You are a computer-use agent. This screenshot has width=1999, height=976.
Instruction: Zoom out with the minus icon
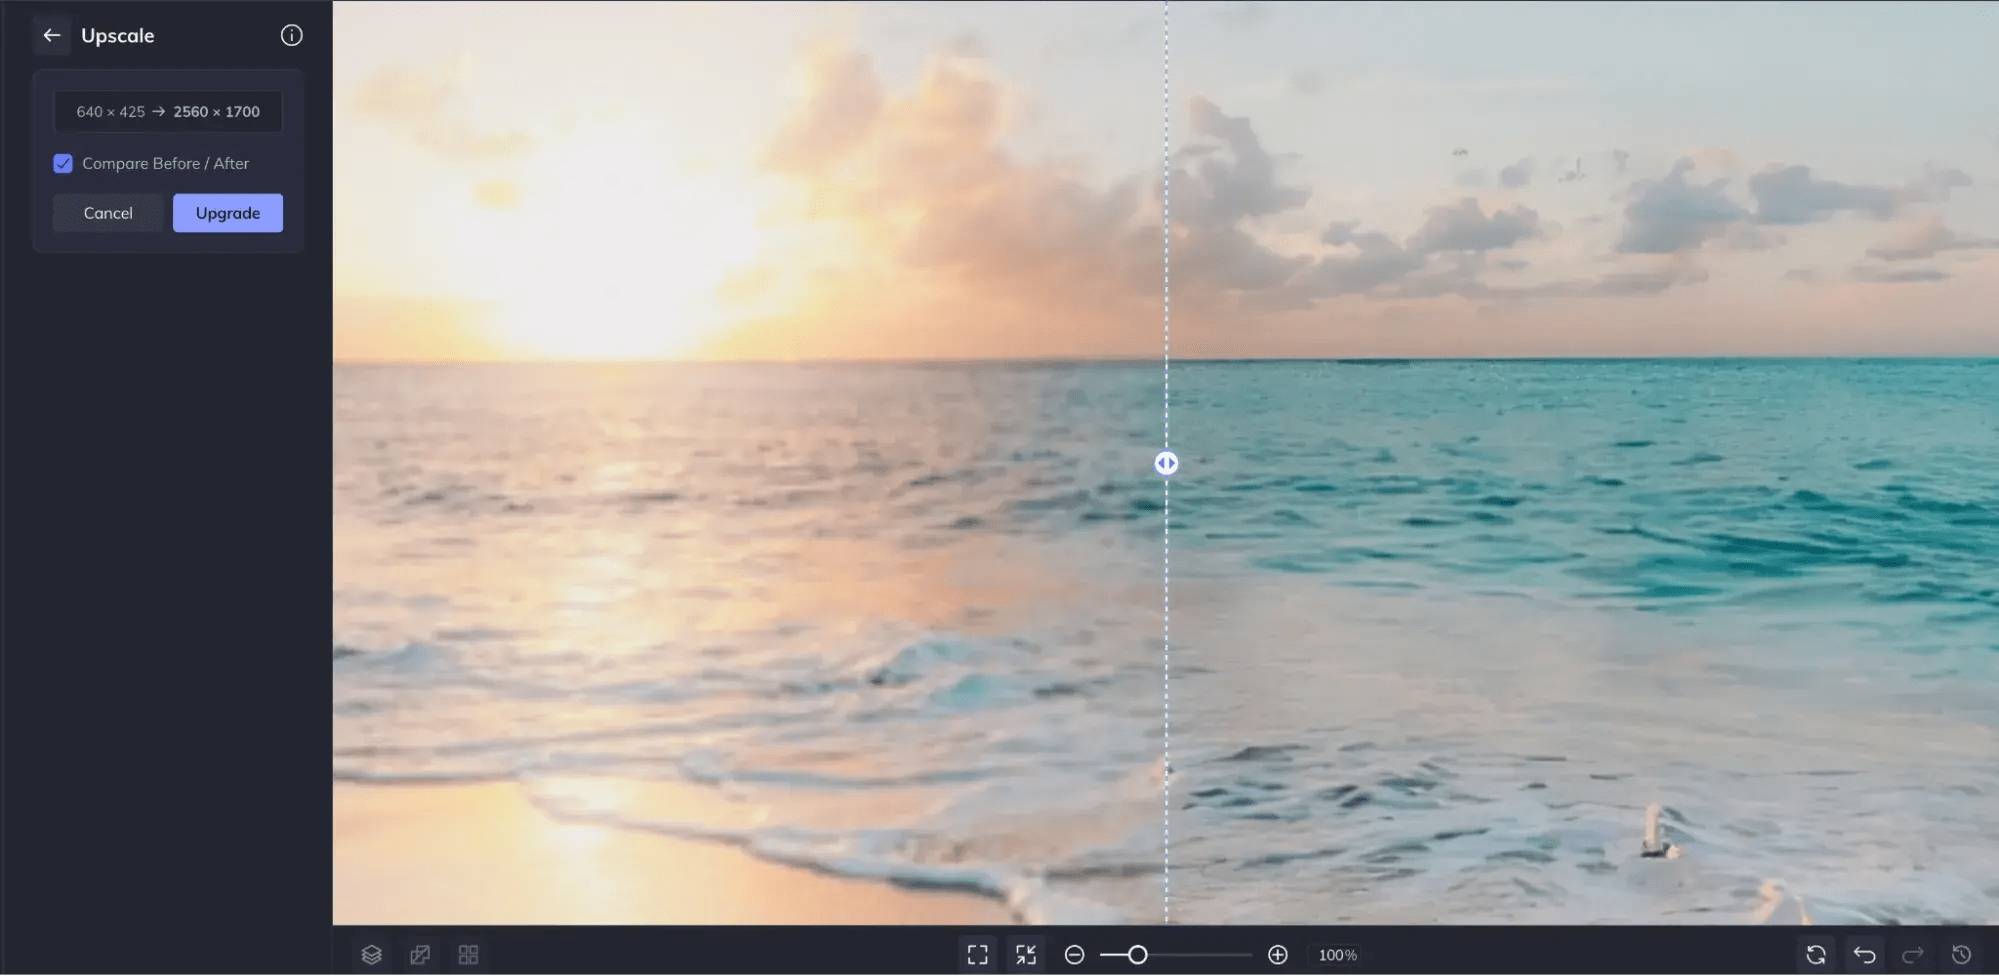coord(1074,955)
